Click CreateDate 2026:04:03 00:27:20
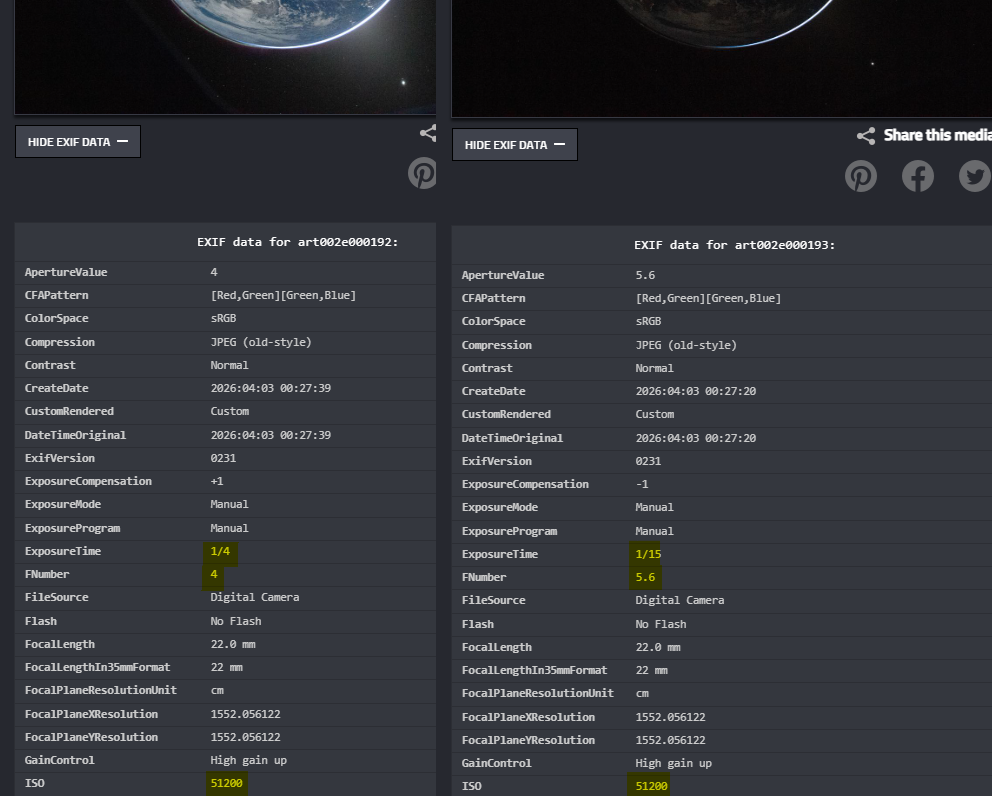Image resolution: width=992 pixels, height=796 pixels. 696,391
